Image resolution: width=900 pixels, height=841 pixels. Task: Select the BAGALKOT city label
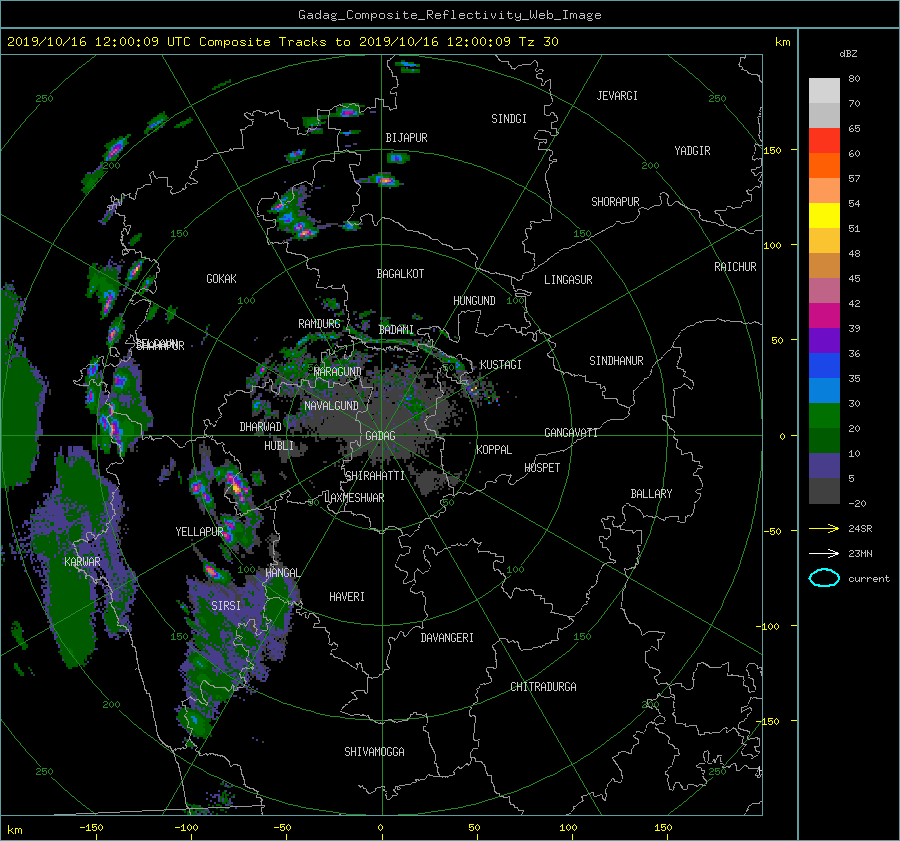(x=400, y=274)
